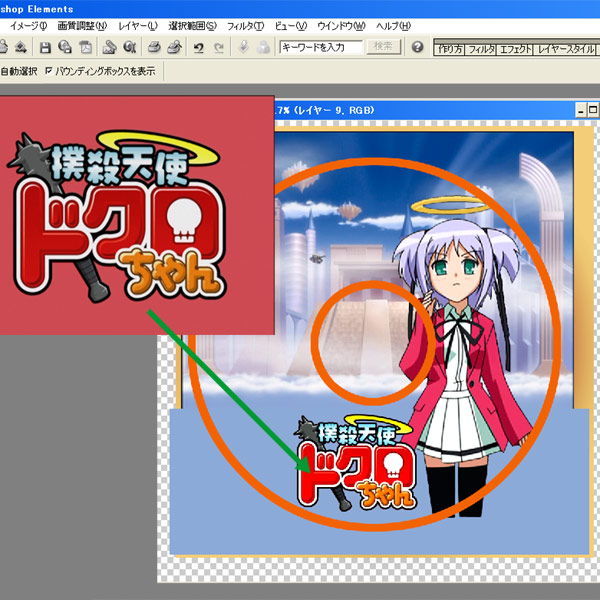Open Save for Web via its toolbar icon
600x600 pixels.
(65, 47)
